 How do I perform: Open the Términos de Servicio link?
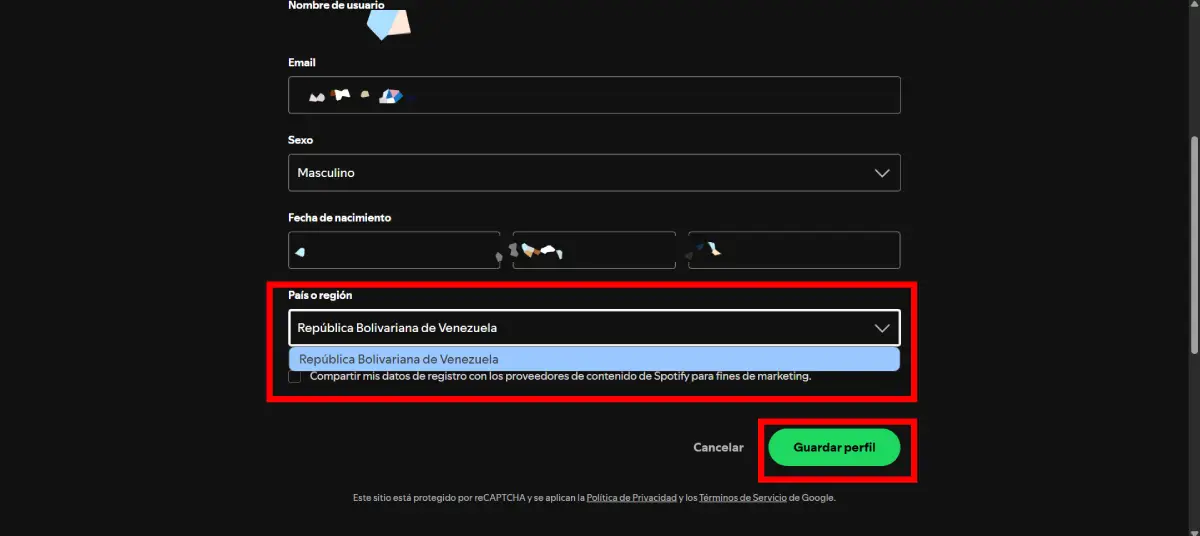pyautogui.click(x=743, y=498)
